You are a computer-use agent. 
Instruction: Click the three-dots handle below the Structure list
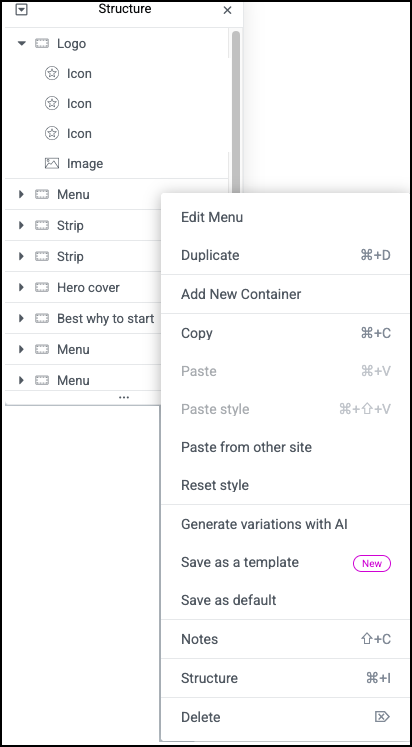coord(124,397)
